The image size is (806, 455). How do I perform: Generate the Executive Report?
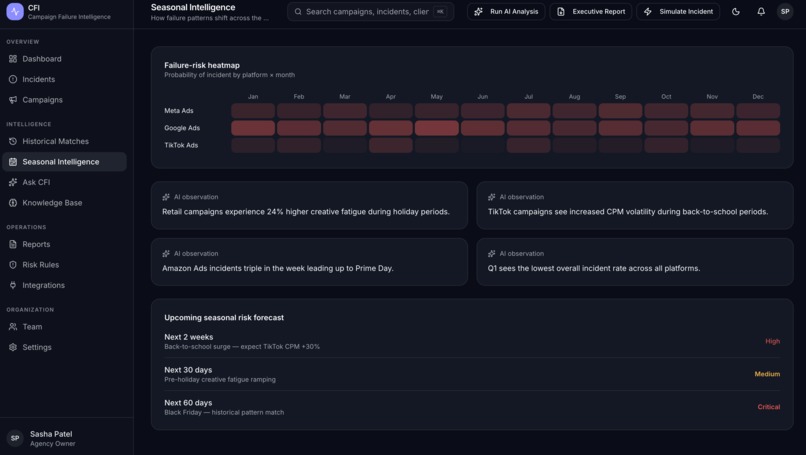tap(591, 11)
